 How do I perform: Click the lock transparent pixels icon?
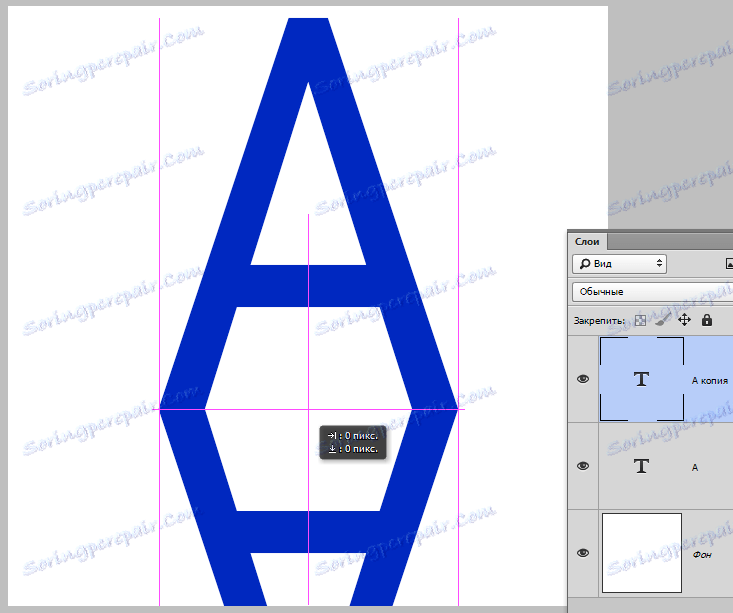coord(640,320)
